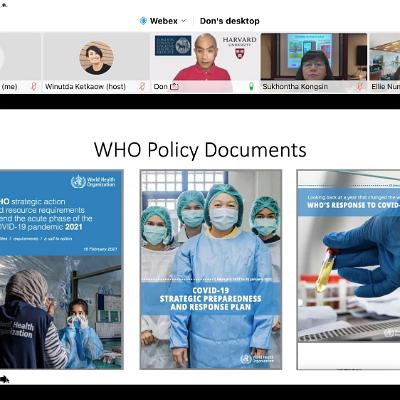
Task: Click muted mic icon beside Winutda Ketkaow
Action: (142, 87)
